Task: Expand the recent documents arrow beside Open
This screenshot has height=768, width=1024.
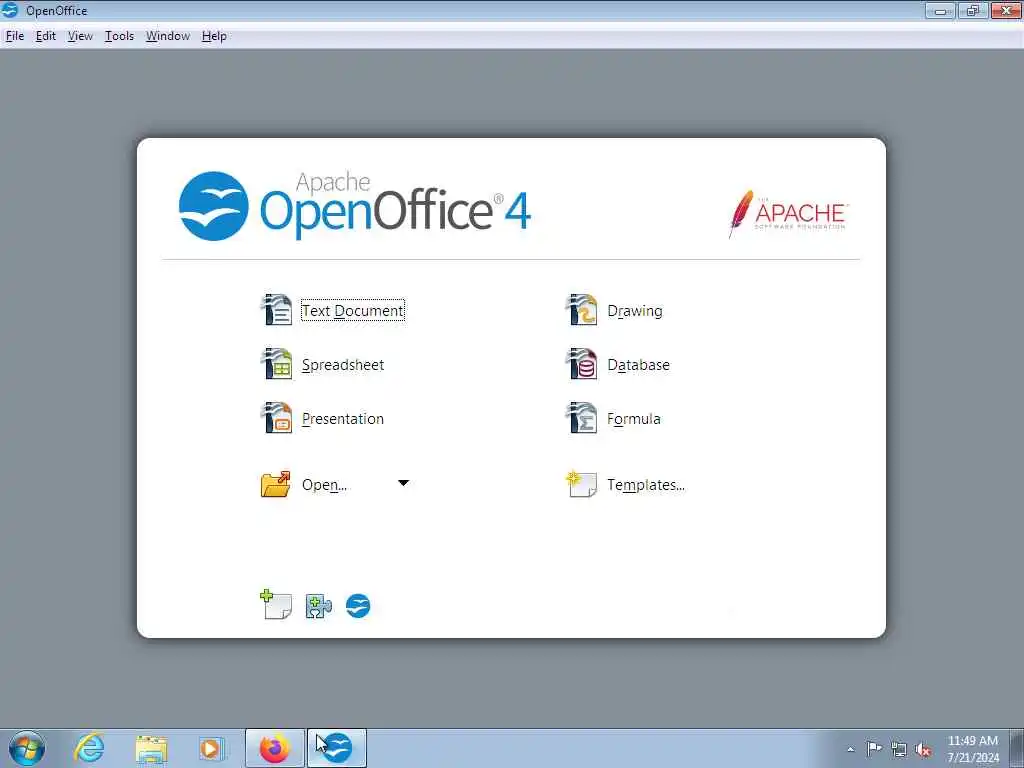Action: coord(403,483)
